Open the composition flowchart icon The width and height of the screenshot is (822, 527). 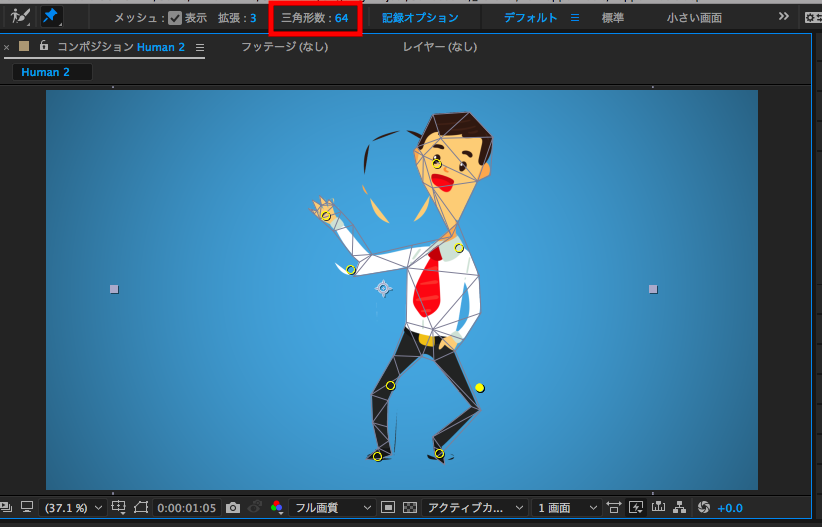(x=680, y=507)
